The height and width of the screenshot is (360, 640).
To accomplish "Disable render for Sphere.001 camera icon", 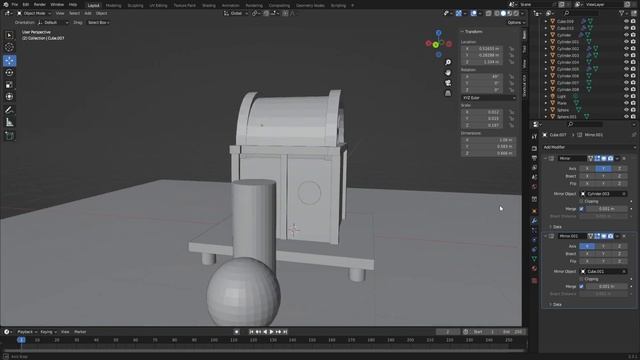I will 633,117.
